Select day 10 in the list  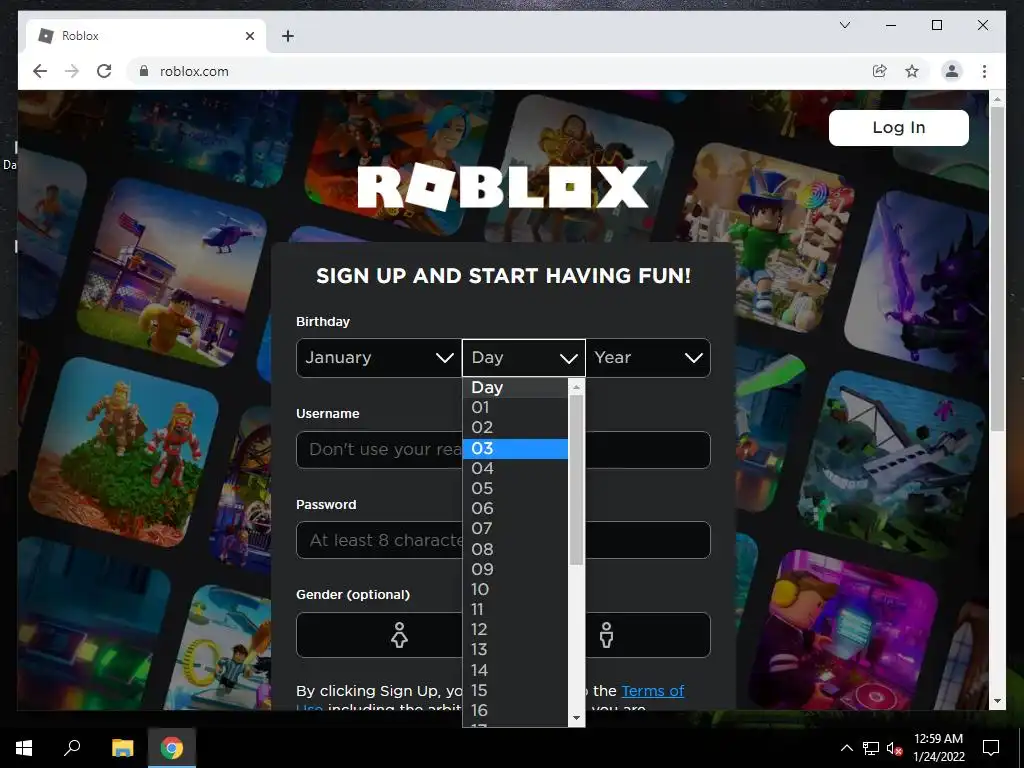click(516, 590)
